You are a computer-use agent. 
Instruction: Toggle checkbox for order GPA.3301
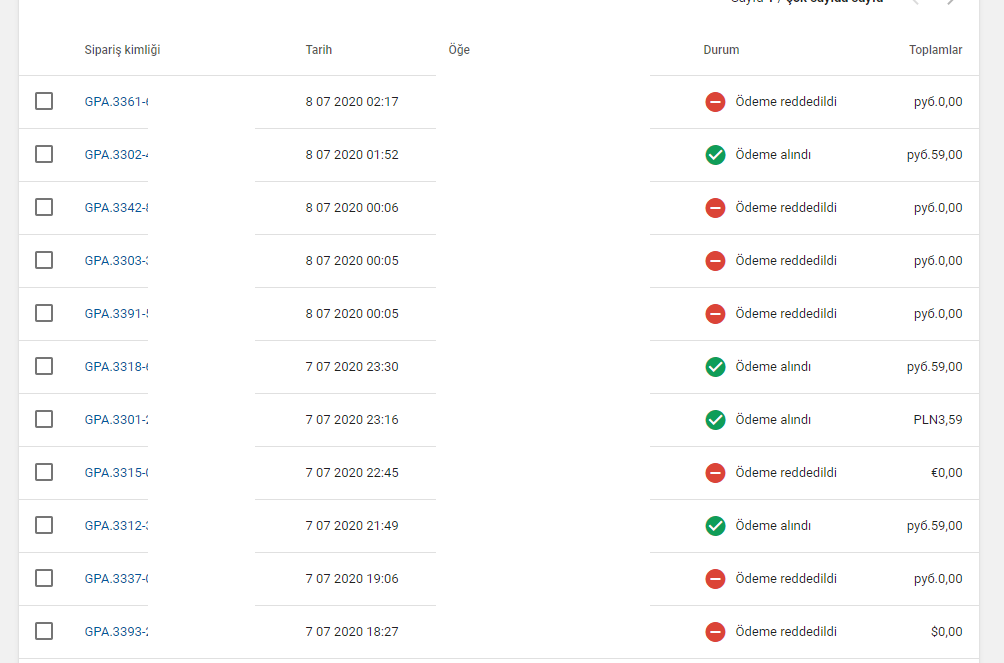click(44, 419)
